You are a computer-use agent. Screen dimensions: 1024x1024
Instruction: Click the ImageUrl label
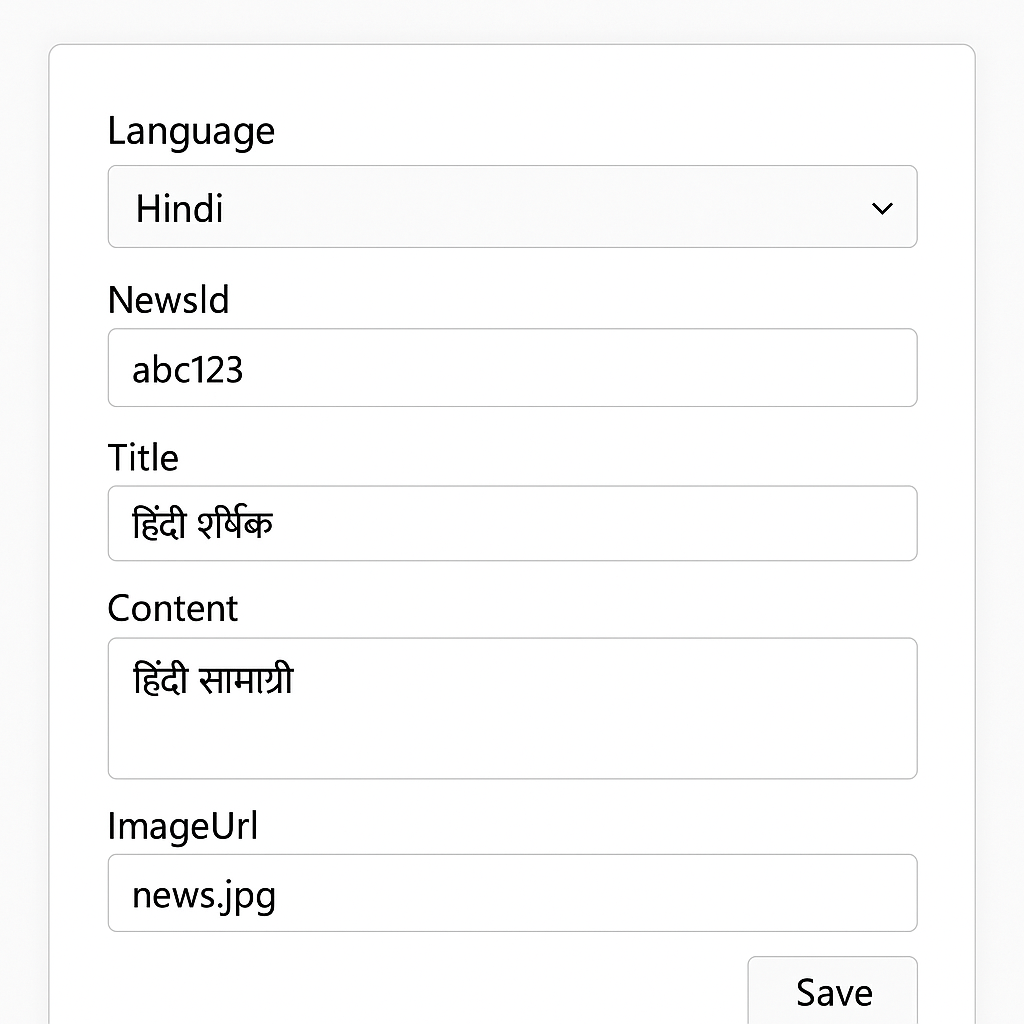(x=183, y=826)
